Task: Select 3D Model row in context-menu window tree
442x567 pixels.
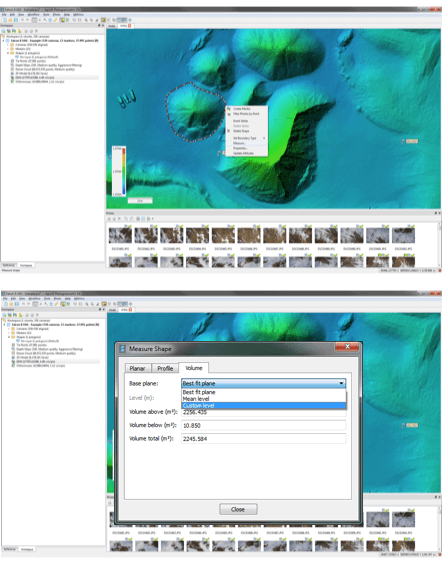Action: click(x=30, y=73)
